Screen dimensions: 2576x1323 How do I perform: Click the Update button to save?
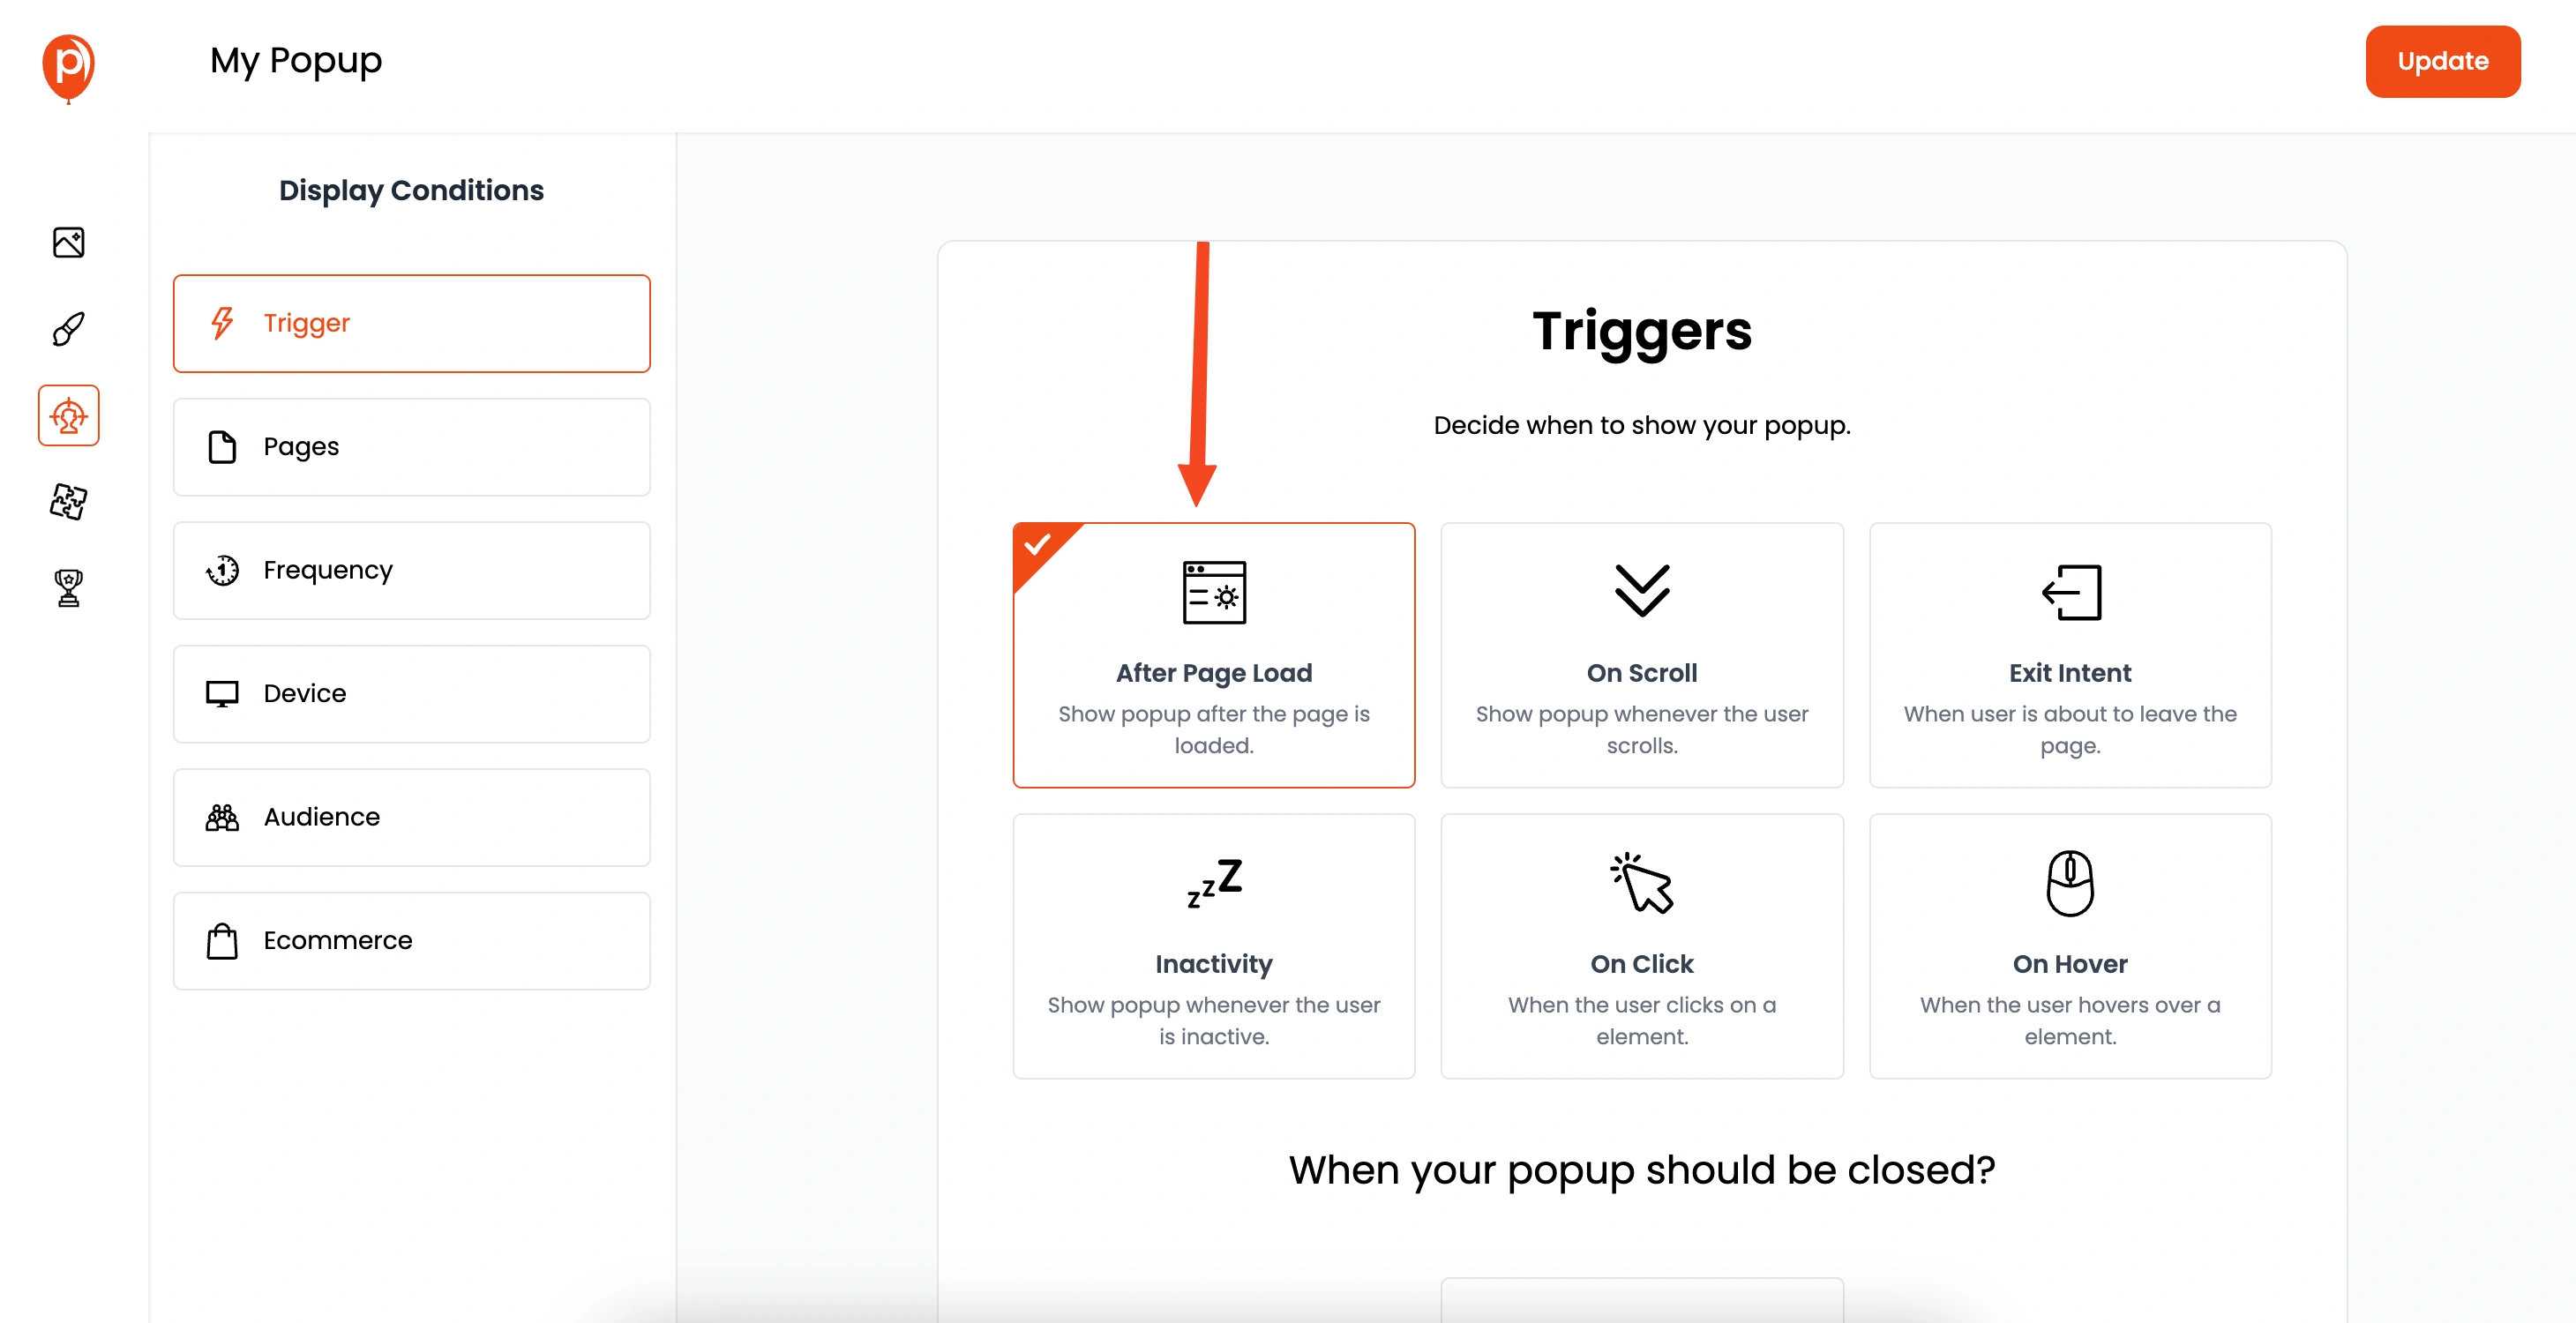pos(2446,61)
